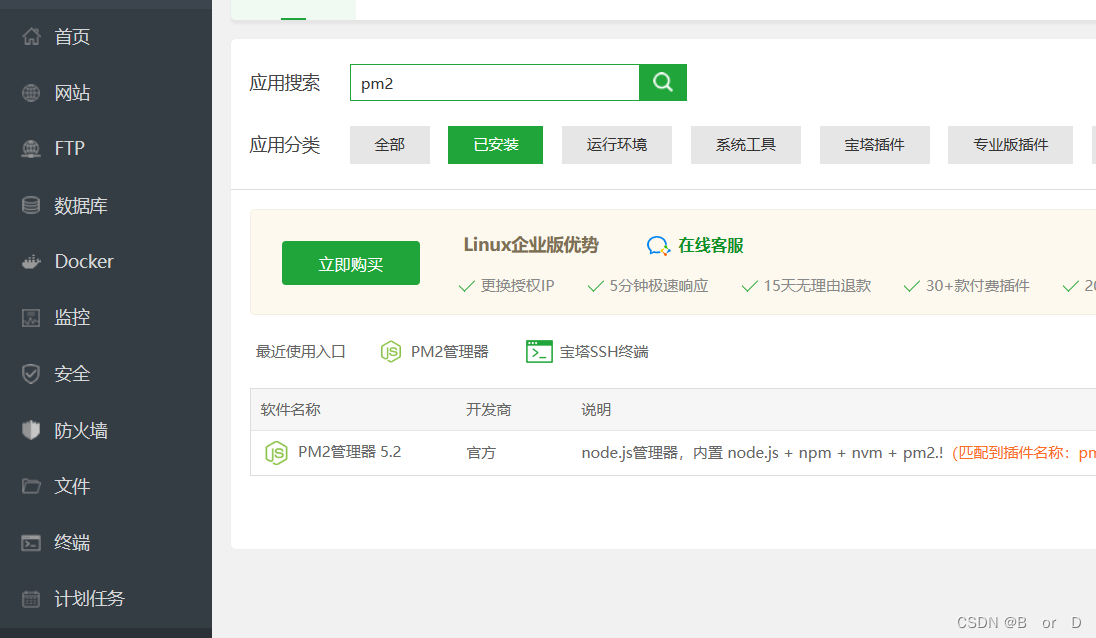Open the 在线客服 link
This screenshot has height=638, width=1096.
pos(710,246)
